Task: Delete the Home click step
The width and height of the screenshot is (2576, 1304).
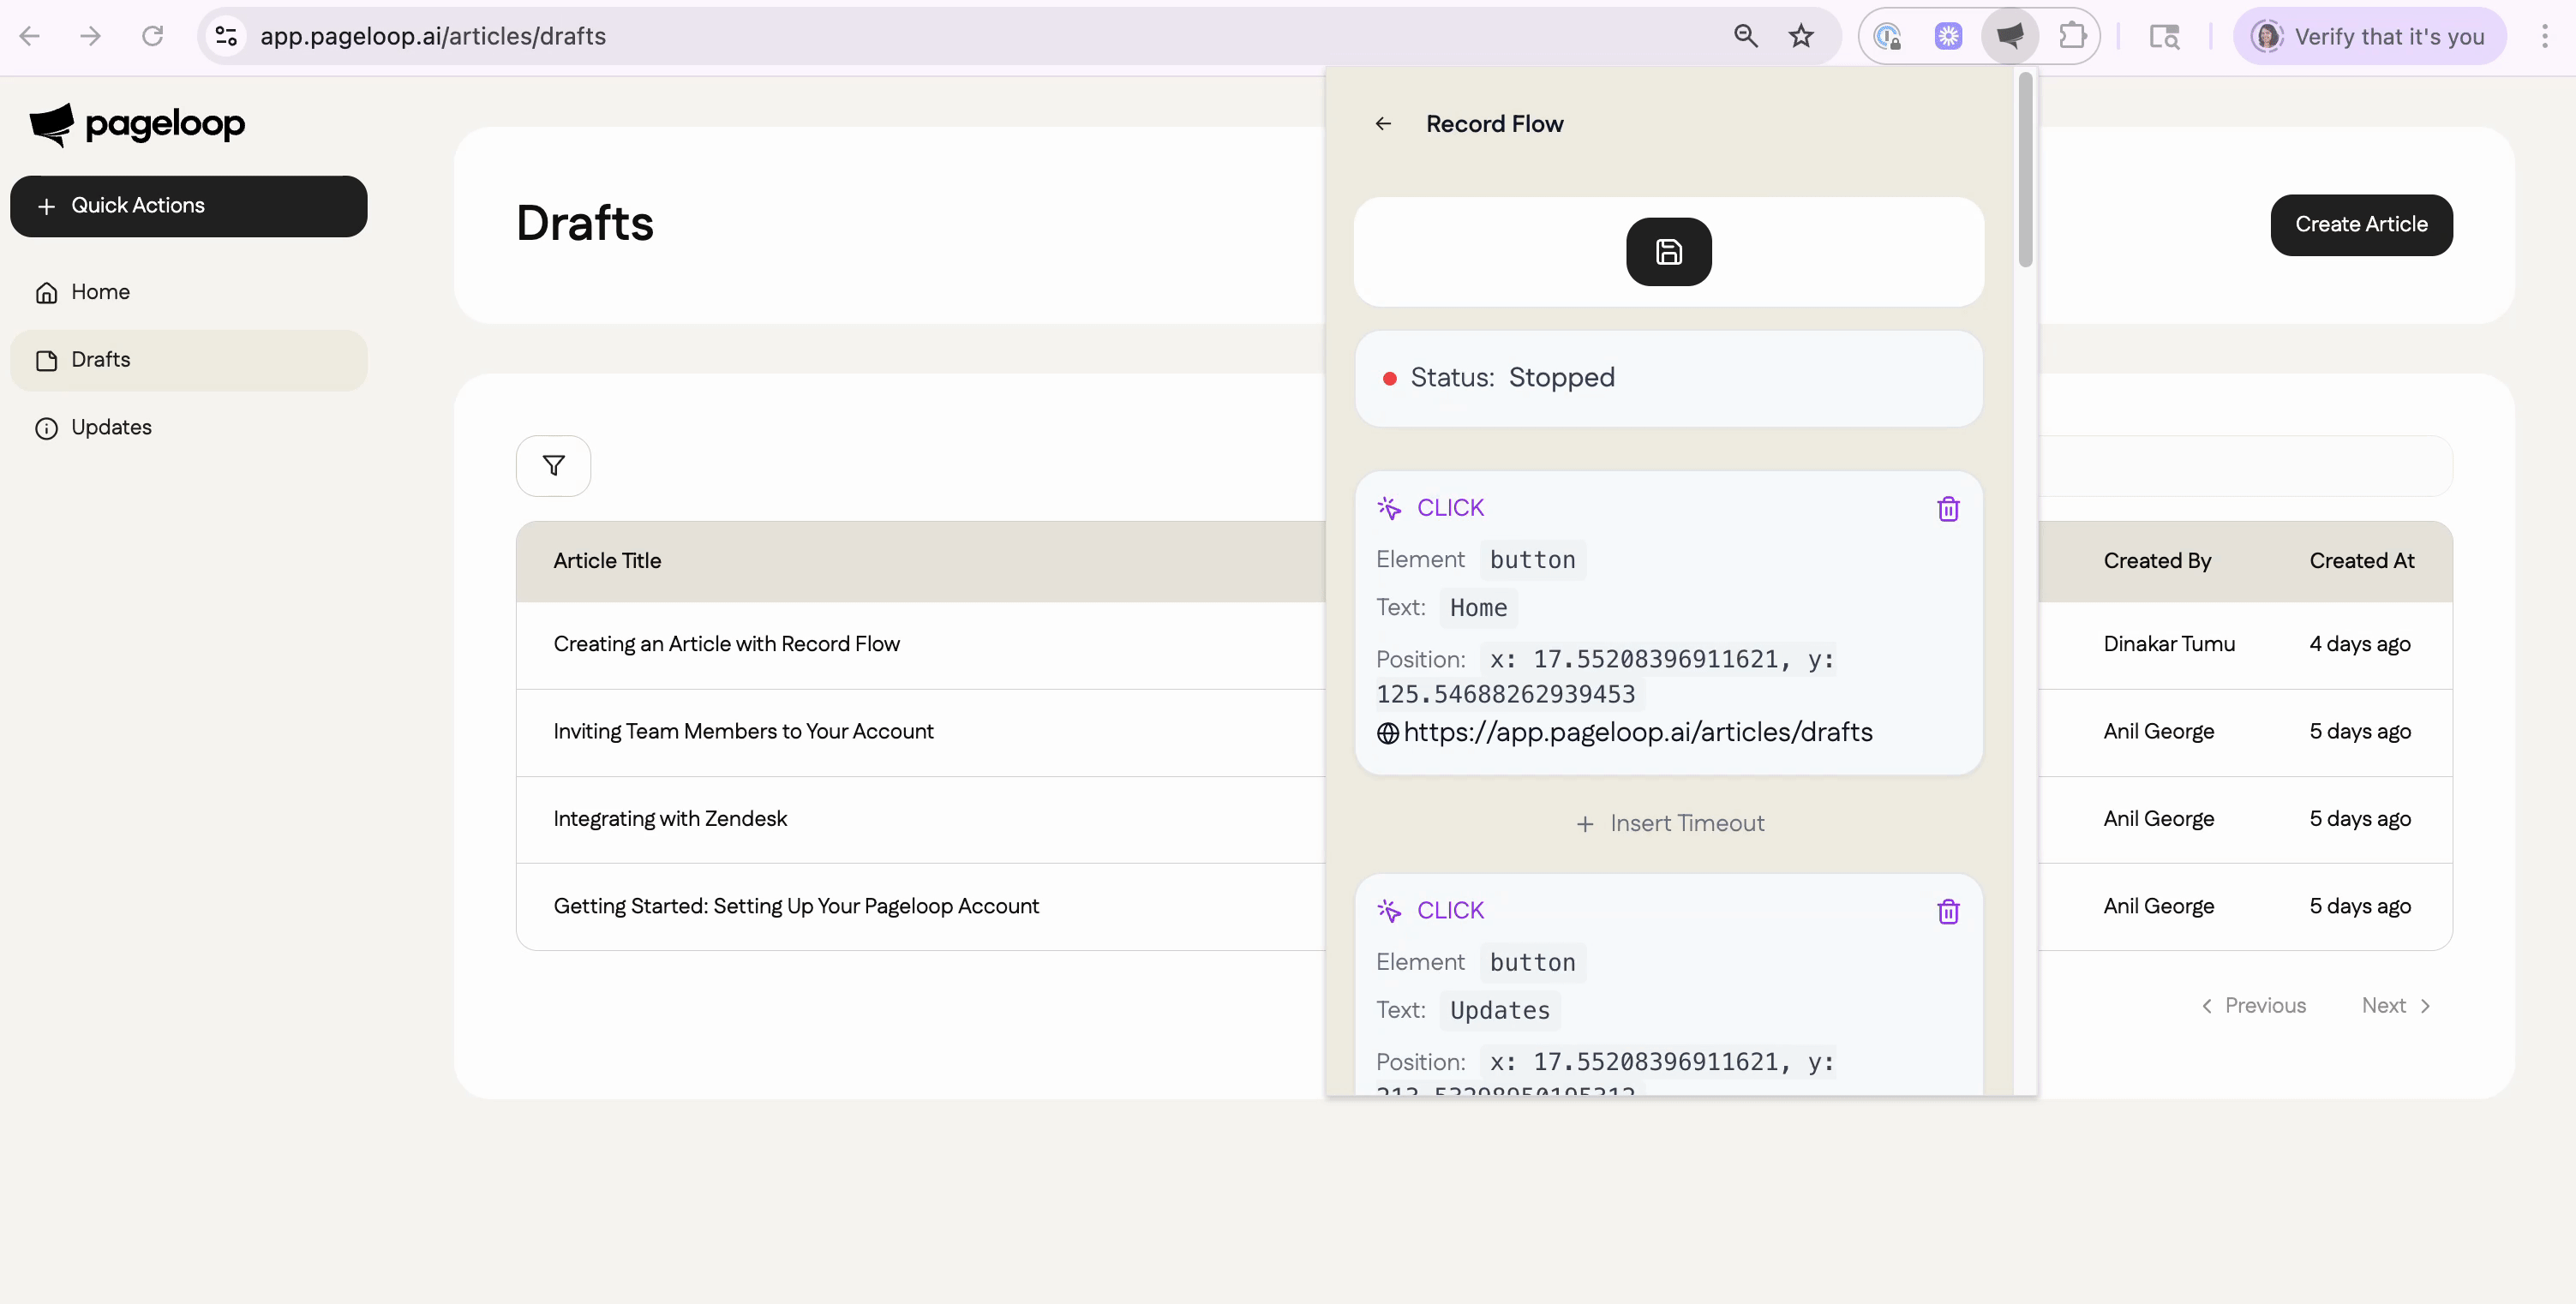Action: (x=1947, y=509)
